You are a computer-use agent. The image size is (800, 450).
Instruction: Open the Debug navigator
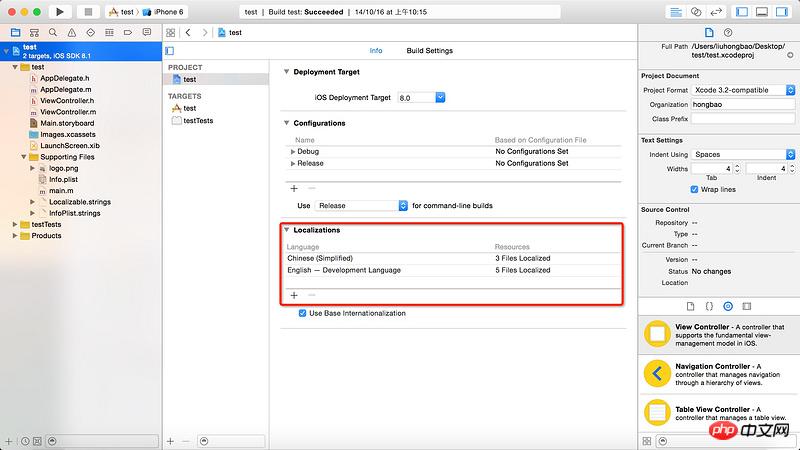[109, 33]
